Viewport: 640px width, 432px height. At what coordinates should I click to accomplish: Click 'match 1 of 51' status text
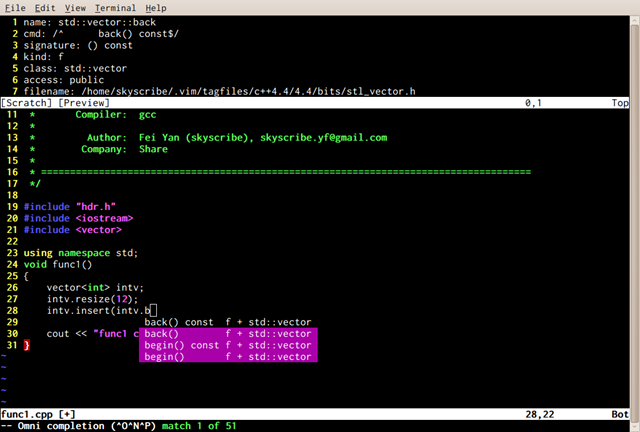click(199, 426)
